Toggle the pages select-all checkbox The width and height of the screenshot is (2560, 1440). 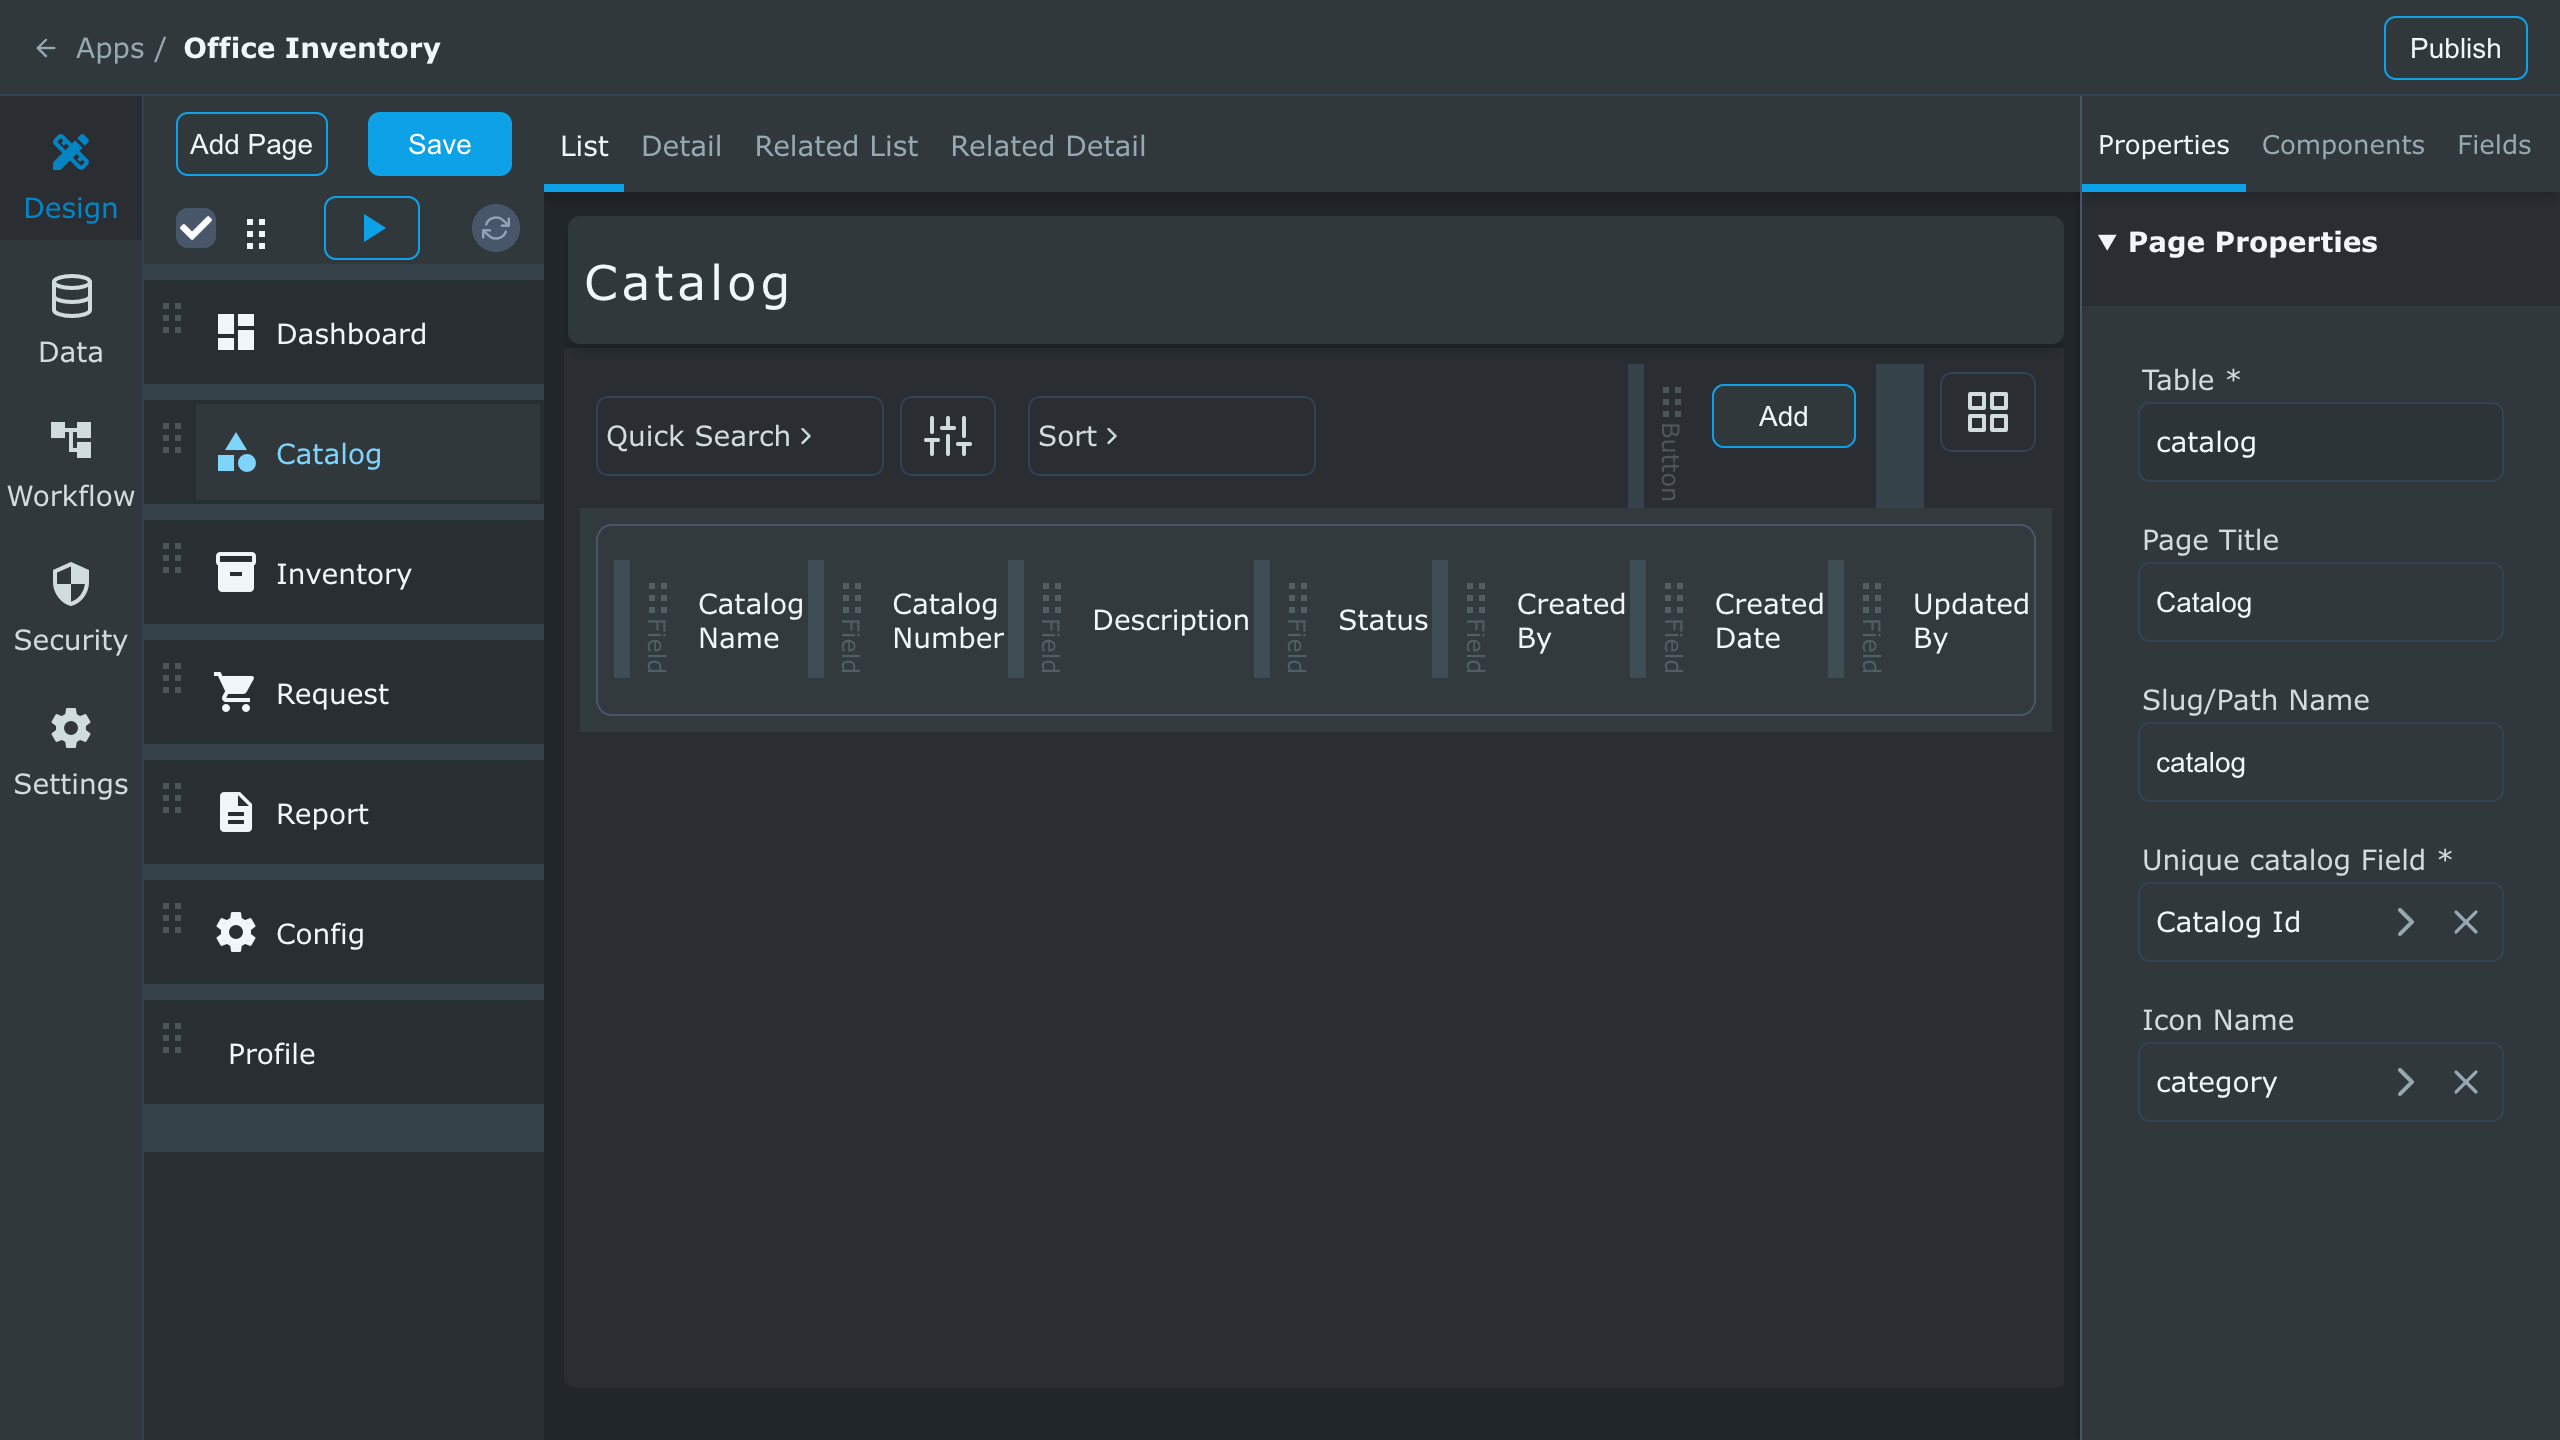click(x=196, y=229)
